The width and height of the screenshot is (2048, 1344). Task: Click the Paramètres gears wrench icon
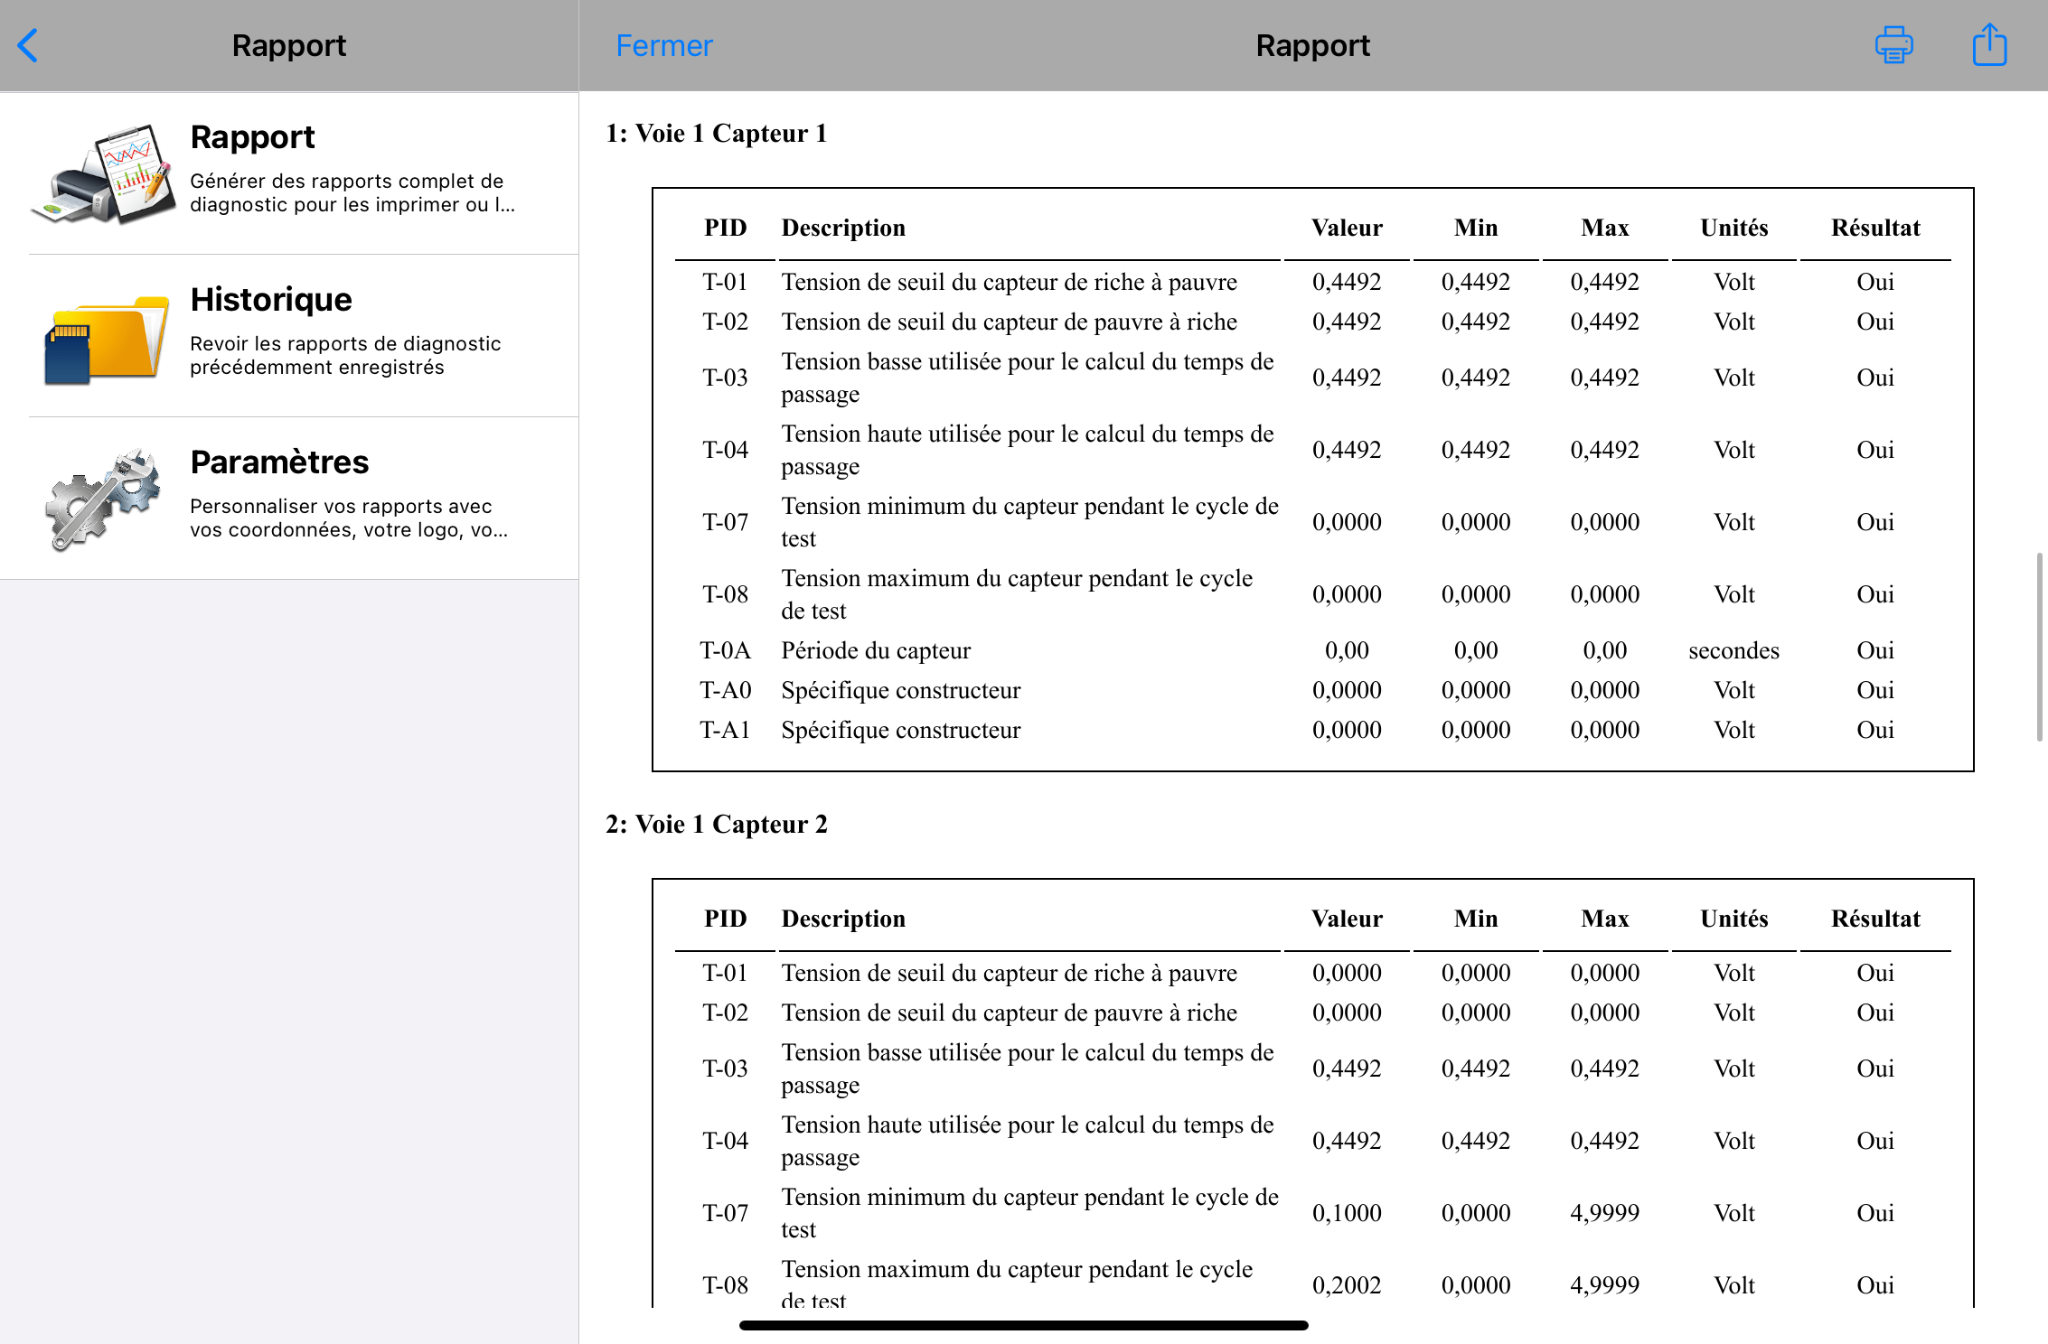102,499
